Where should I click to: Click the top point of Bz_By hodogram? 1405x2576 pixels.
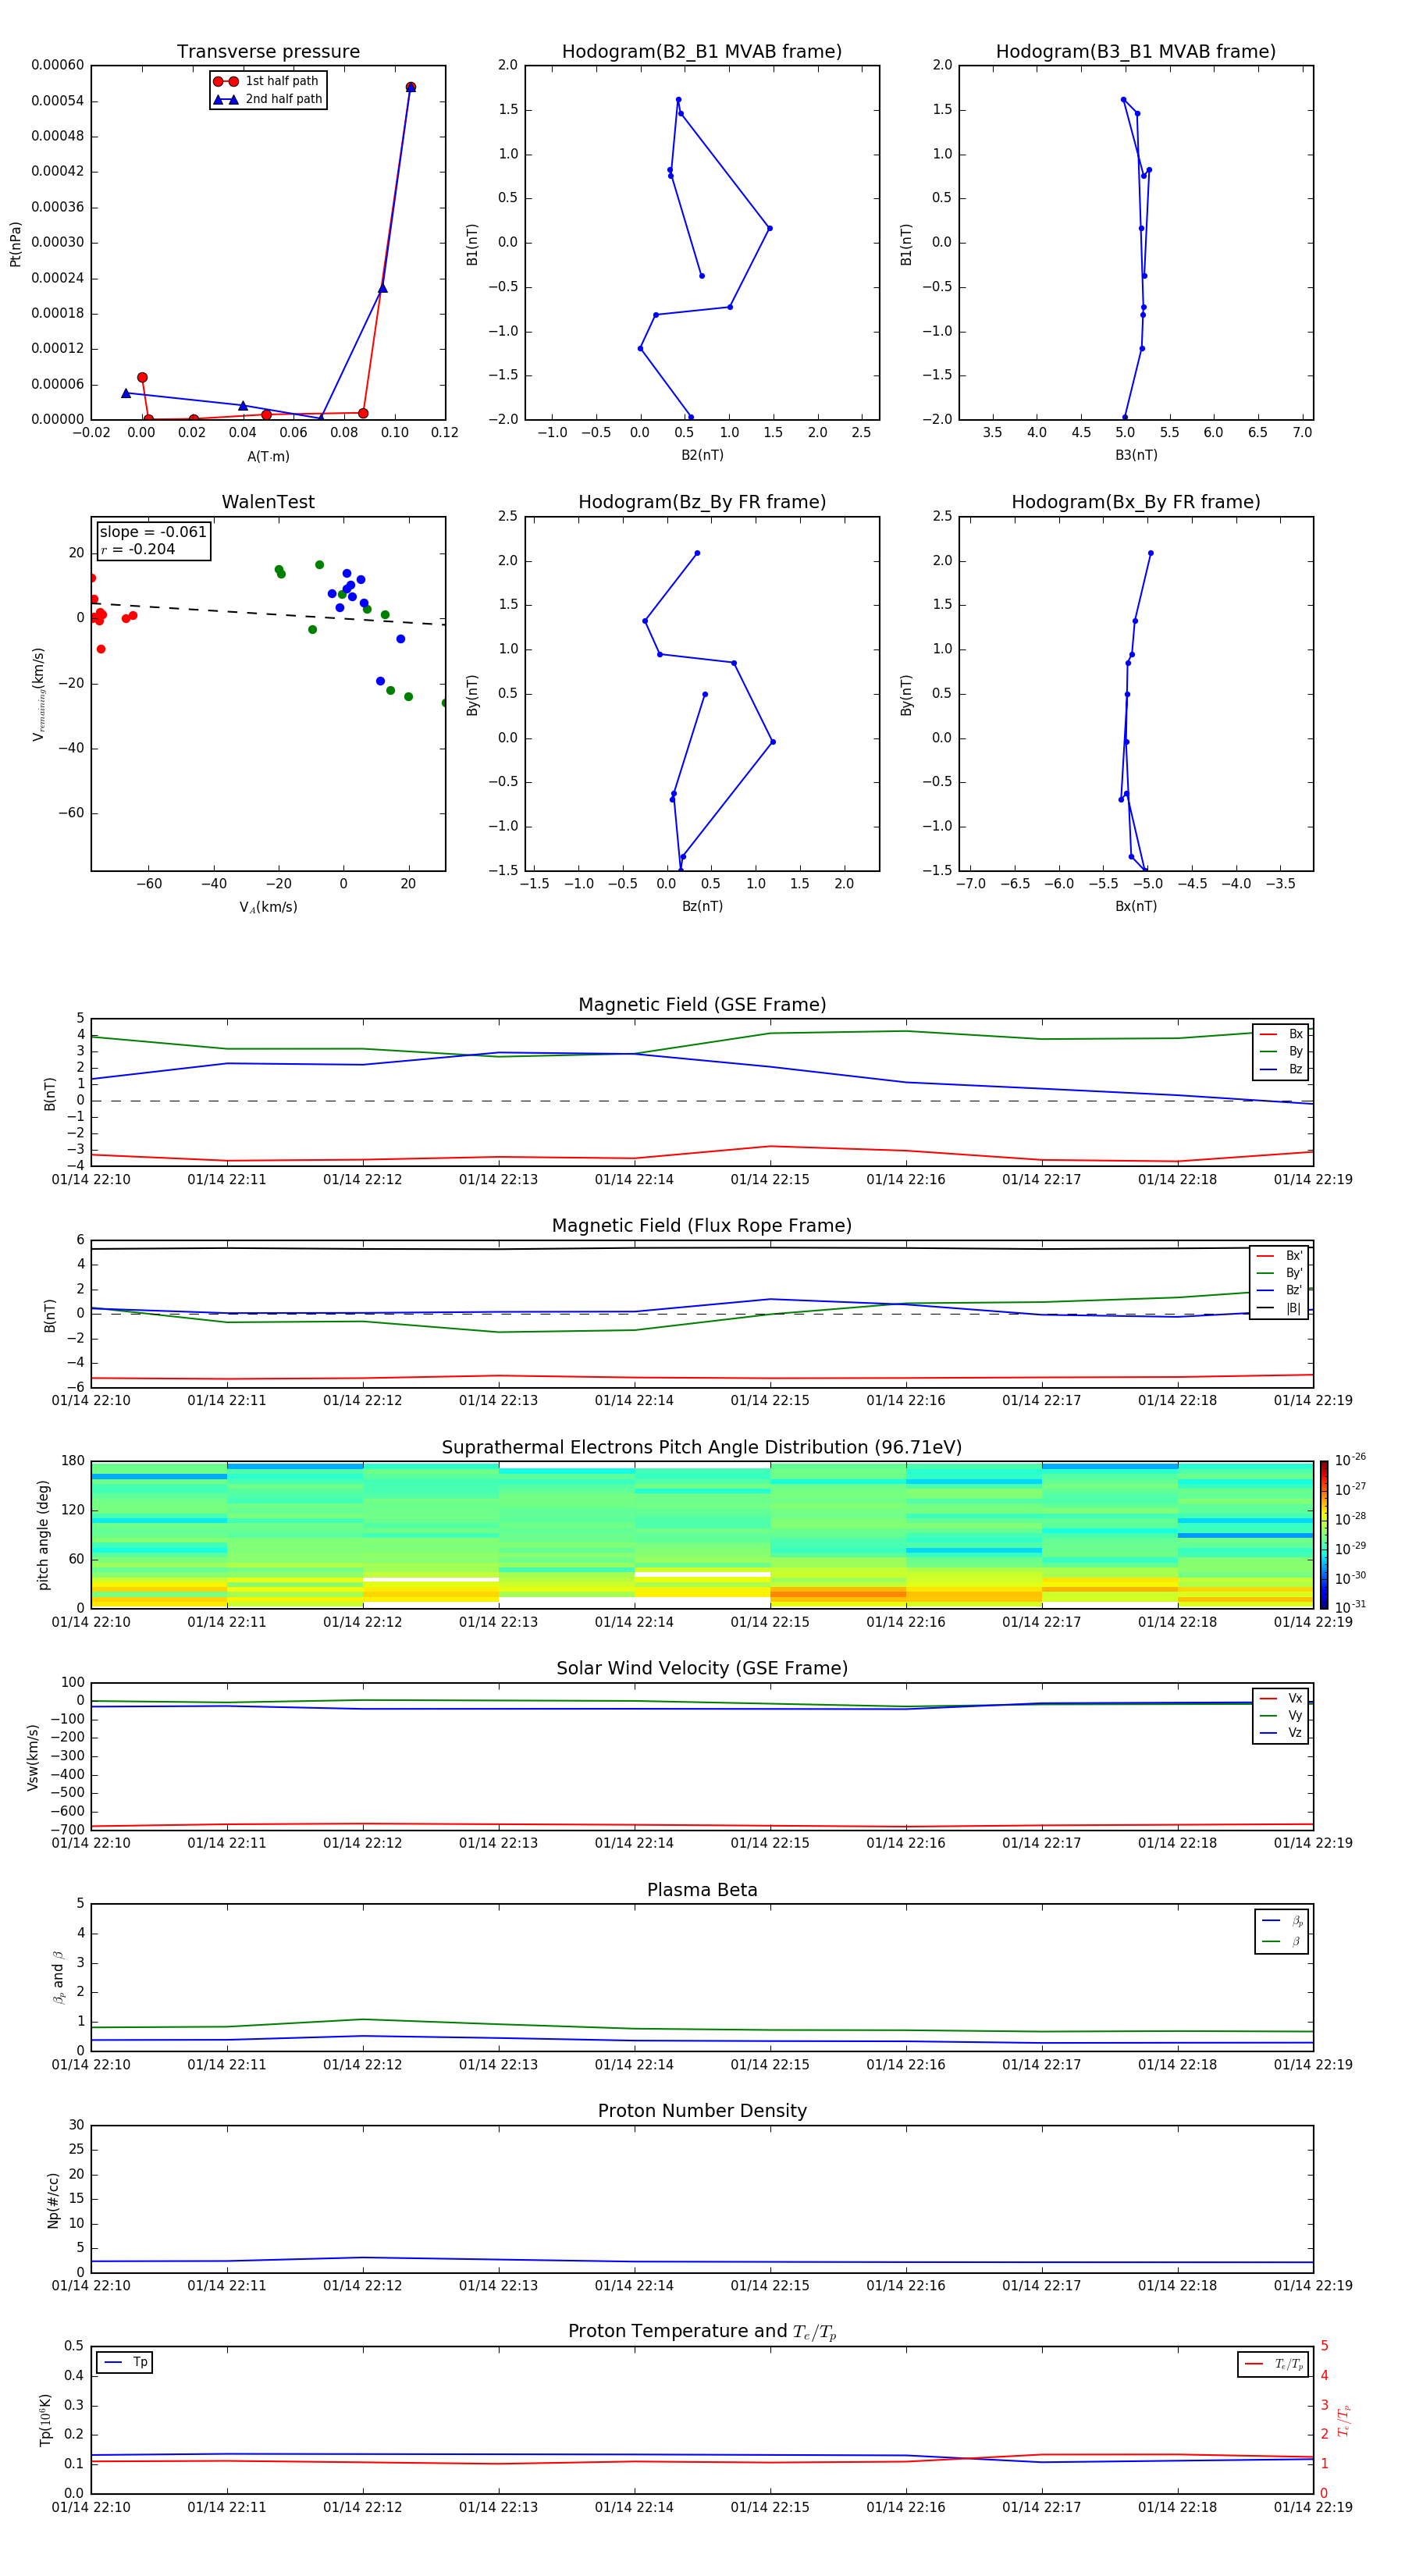point(697,553)
